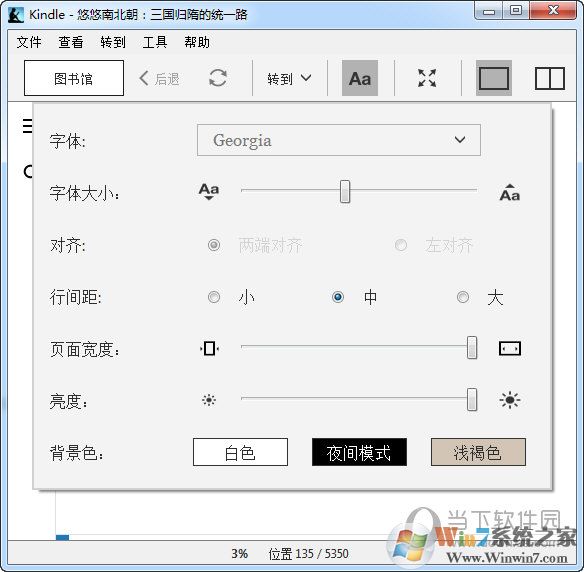
Task: Click the sync refresh icon
Action: pyautogui.click(x=218, y=78)
